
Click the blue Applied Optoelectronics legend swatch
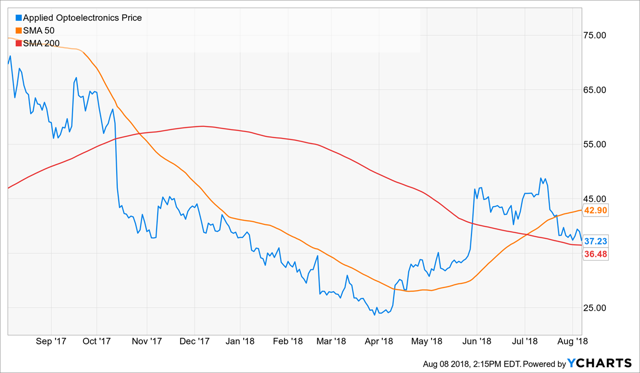18,18
